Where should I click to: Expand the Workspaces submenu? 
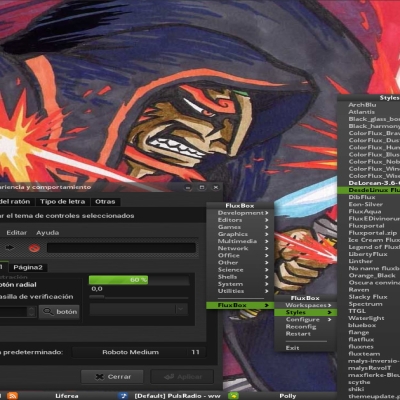[x=306, y=305]
